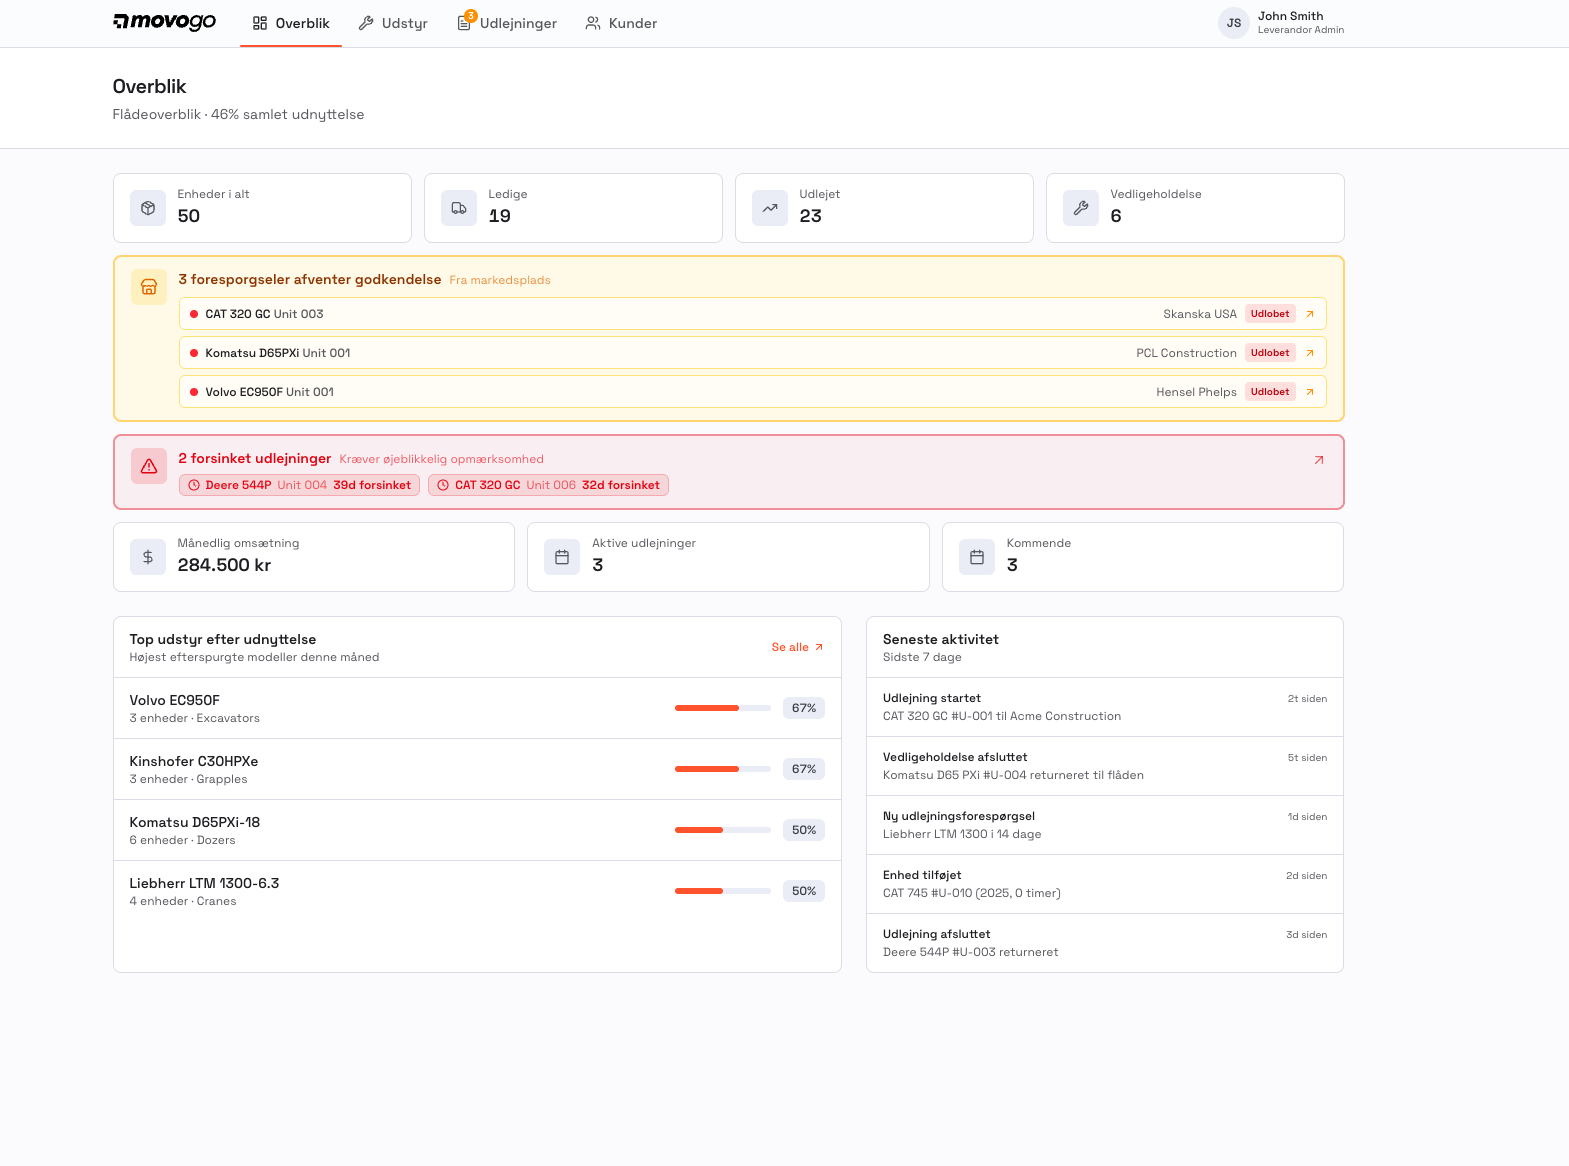Open arrow icon for Komatsu D65PXi request
1569x1166 pixels.
(x=1309, y=353)
